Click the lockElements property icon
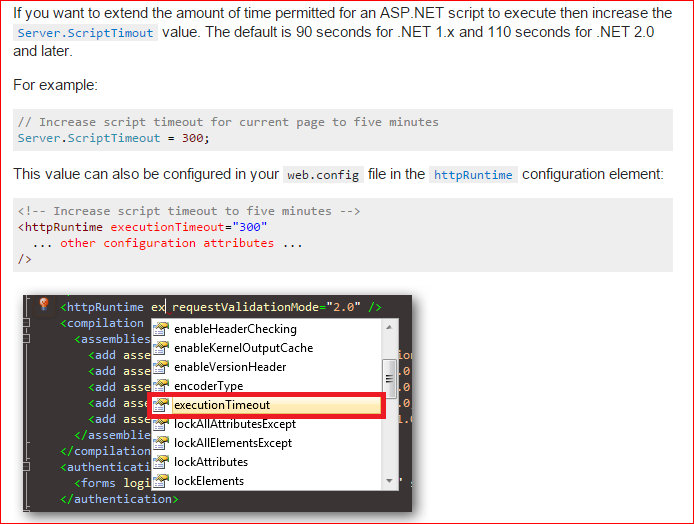This screenshot has width=694, height=524. tap(161, 481)
